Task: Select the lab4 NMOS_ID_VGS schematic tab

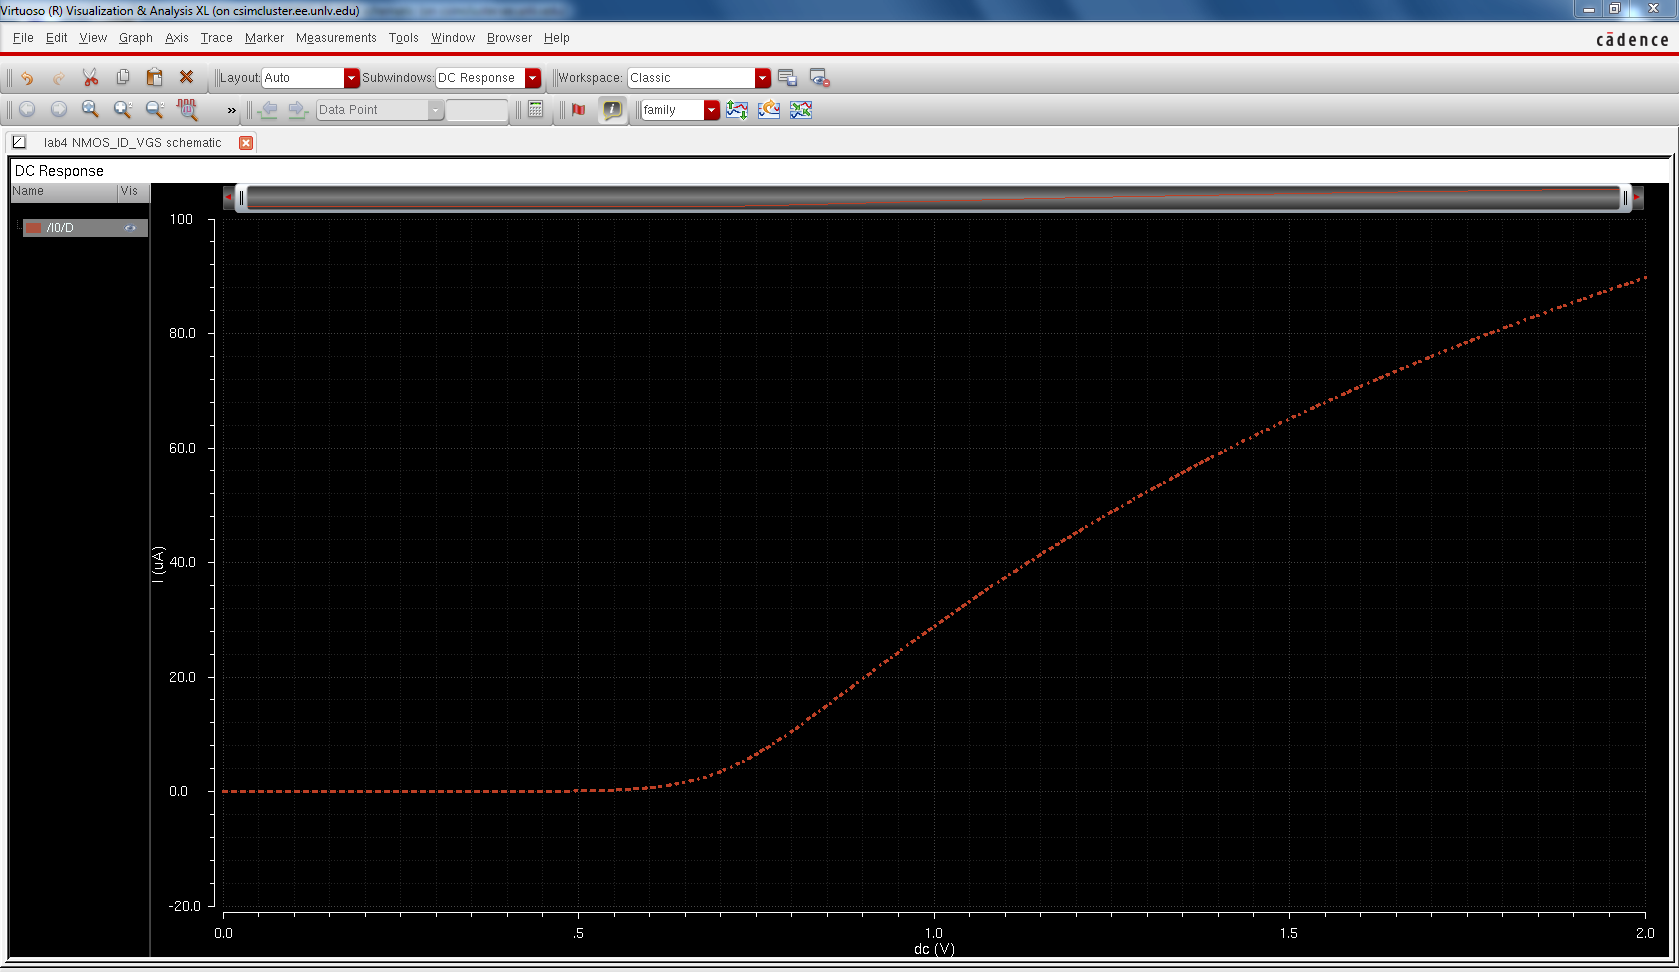Action: pos(132,143)
